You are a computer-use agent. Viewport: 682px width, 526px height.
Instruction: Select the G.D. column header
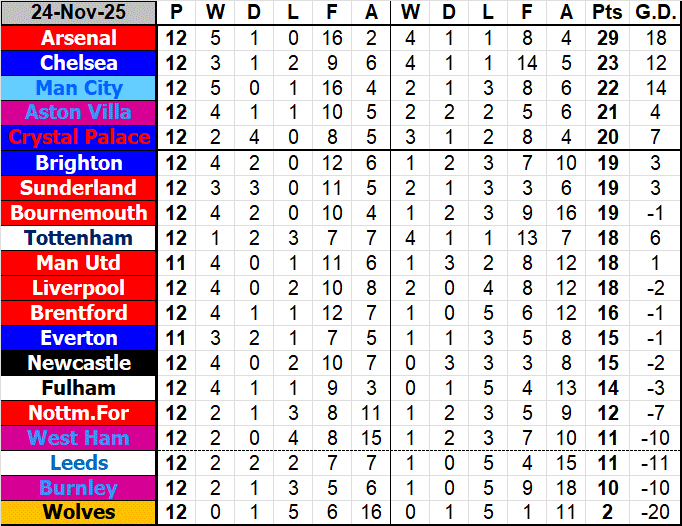point(654,13)
